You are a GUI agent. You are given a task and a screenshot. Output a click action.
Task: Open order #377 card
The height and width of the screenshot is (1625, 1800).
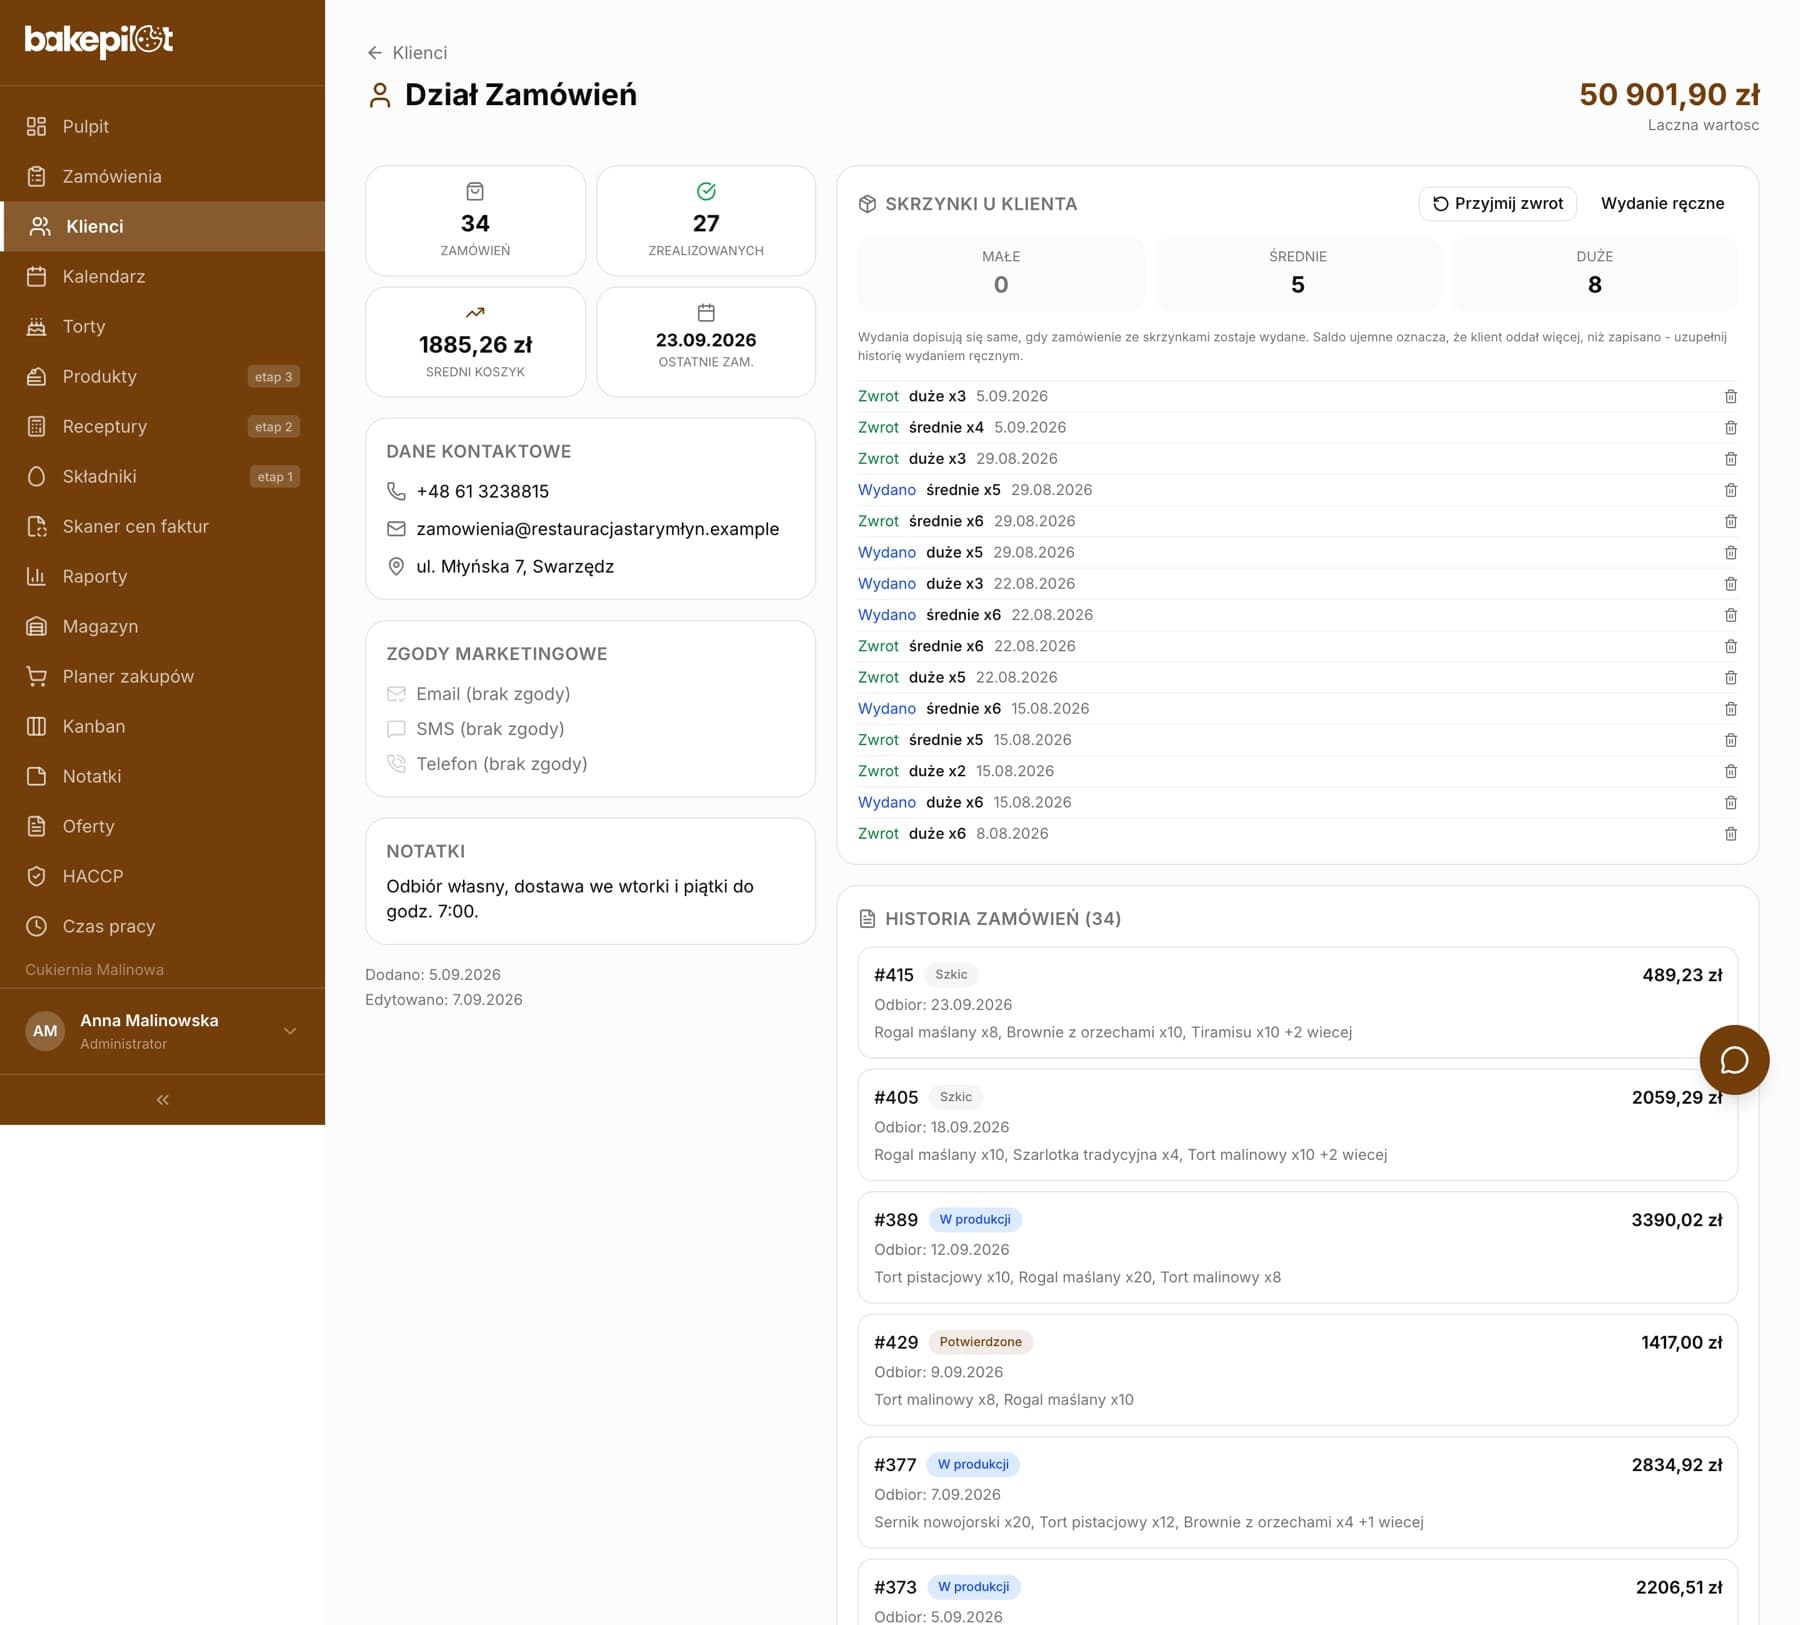coord(1297,1492)
